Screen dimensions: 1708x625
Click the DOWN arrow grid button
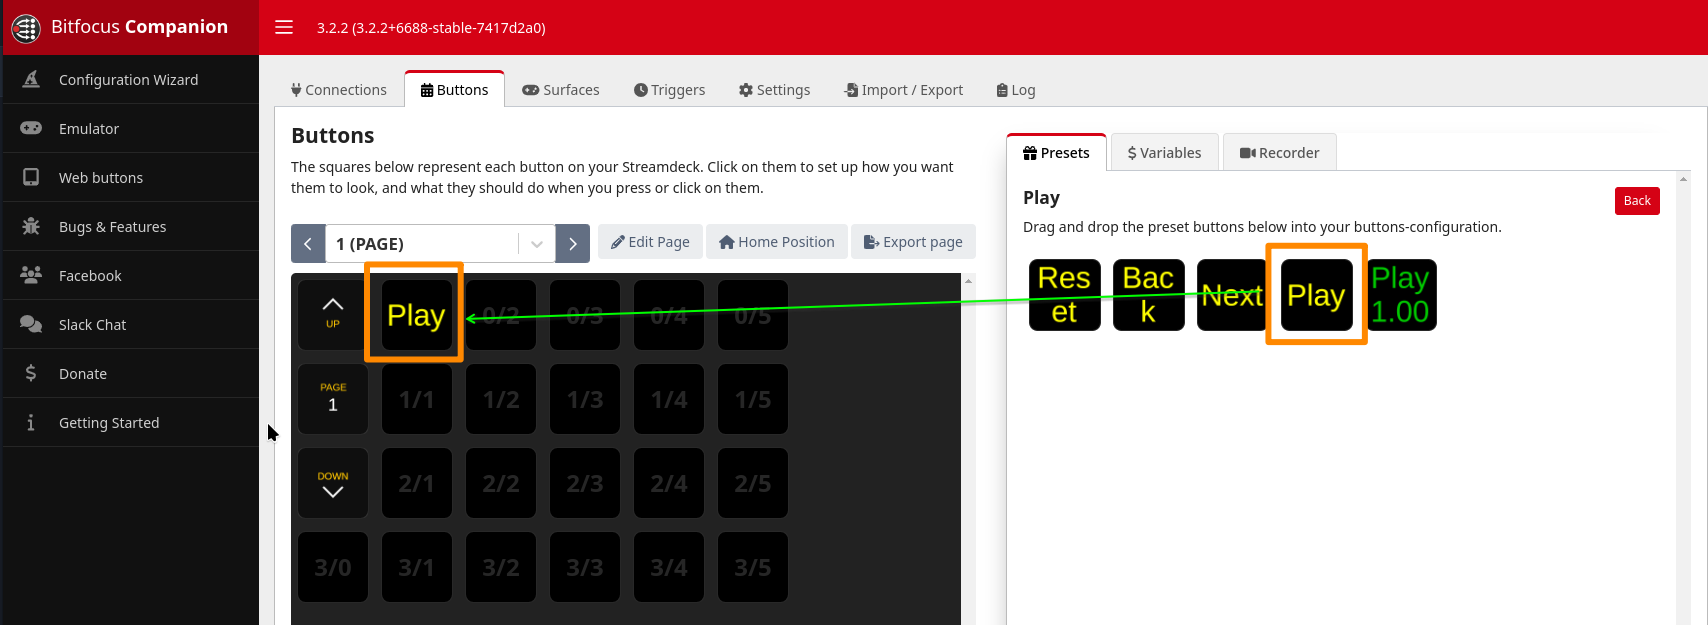click(333, 484)
